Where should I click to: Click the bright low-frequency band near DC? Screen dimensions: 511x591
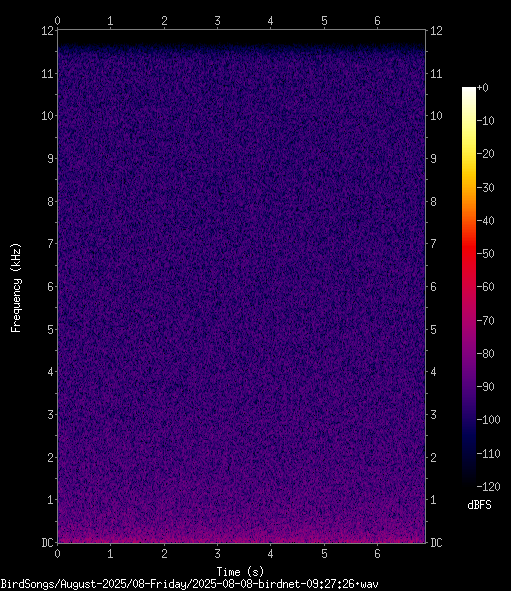(x=242, y=536)
